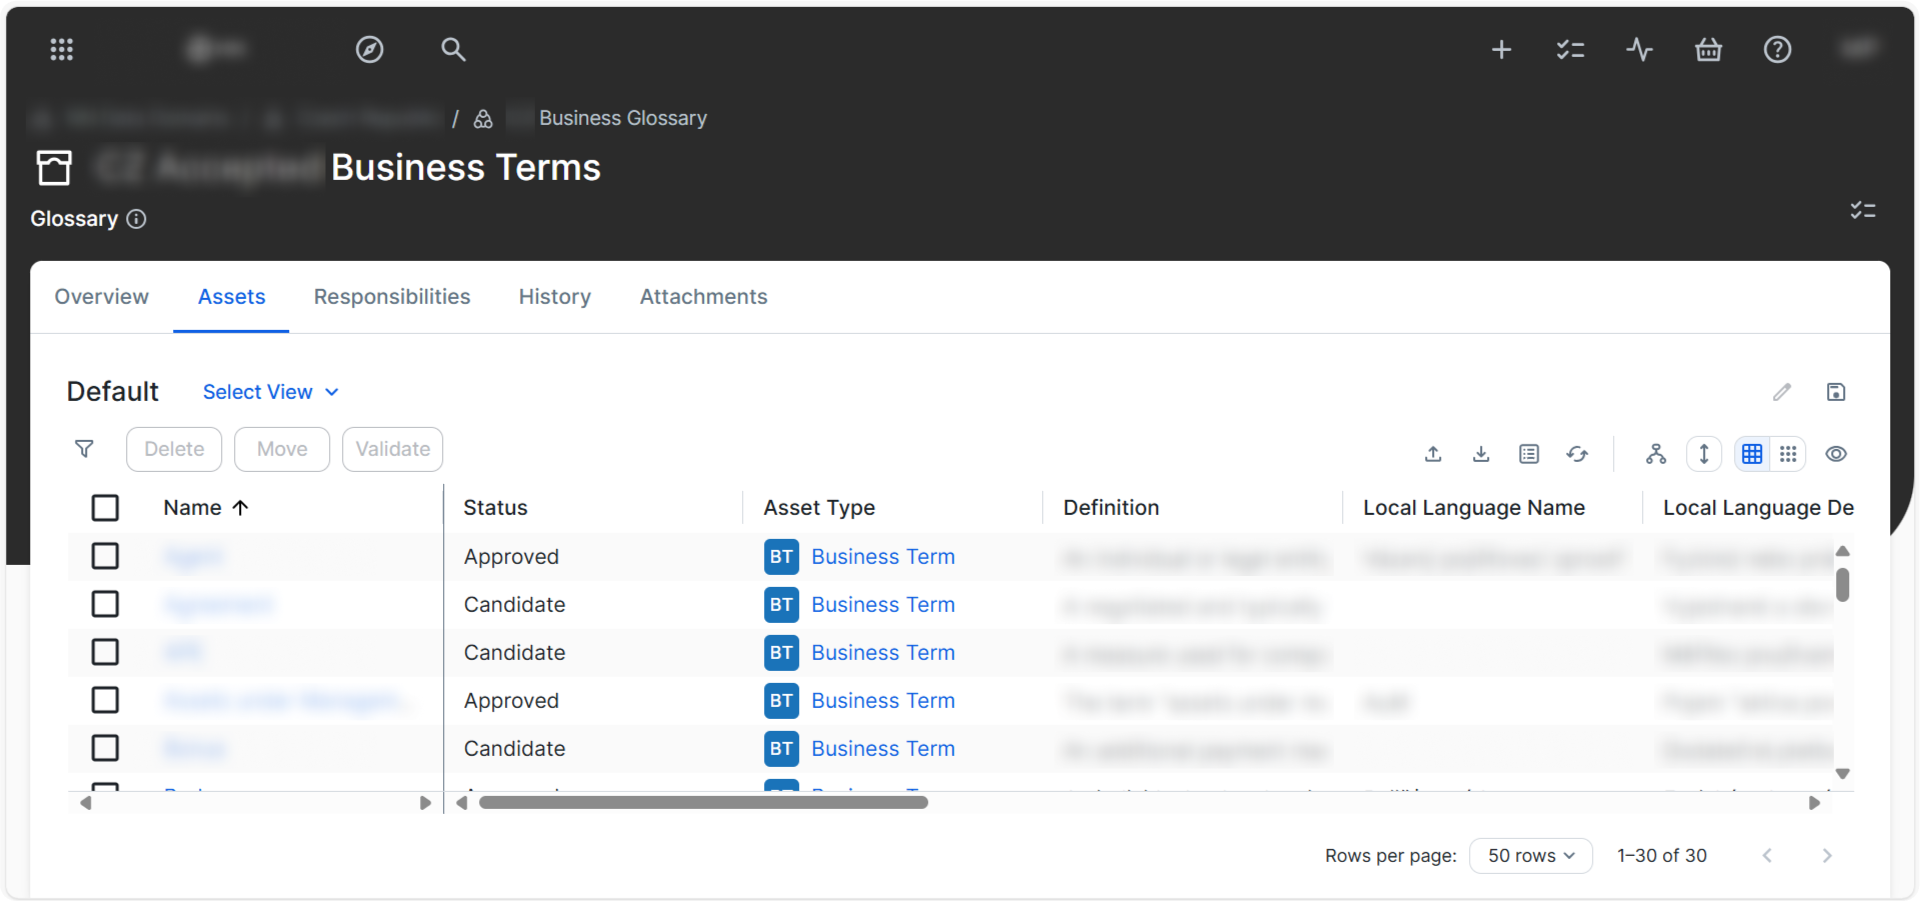Open the activity pulse icon
Image resolution: width=1920 pixels, height=901 pixels.
click(1639, 49)
